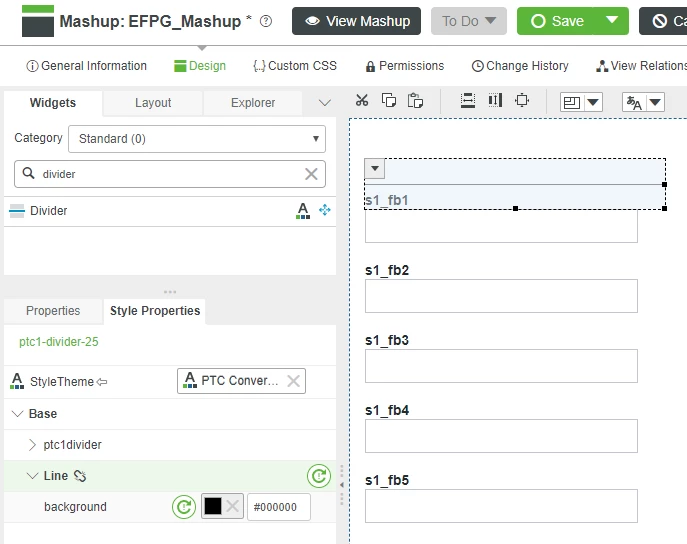Expand the ptc1divider tree item
This screenshot has width=687, height=544.
32,445
